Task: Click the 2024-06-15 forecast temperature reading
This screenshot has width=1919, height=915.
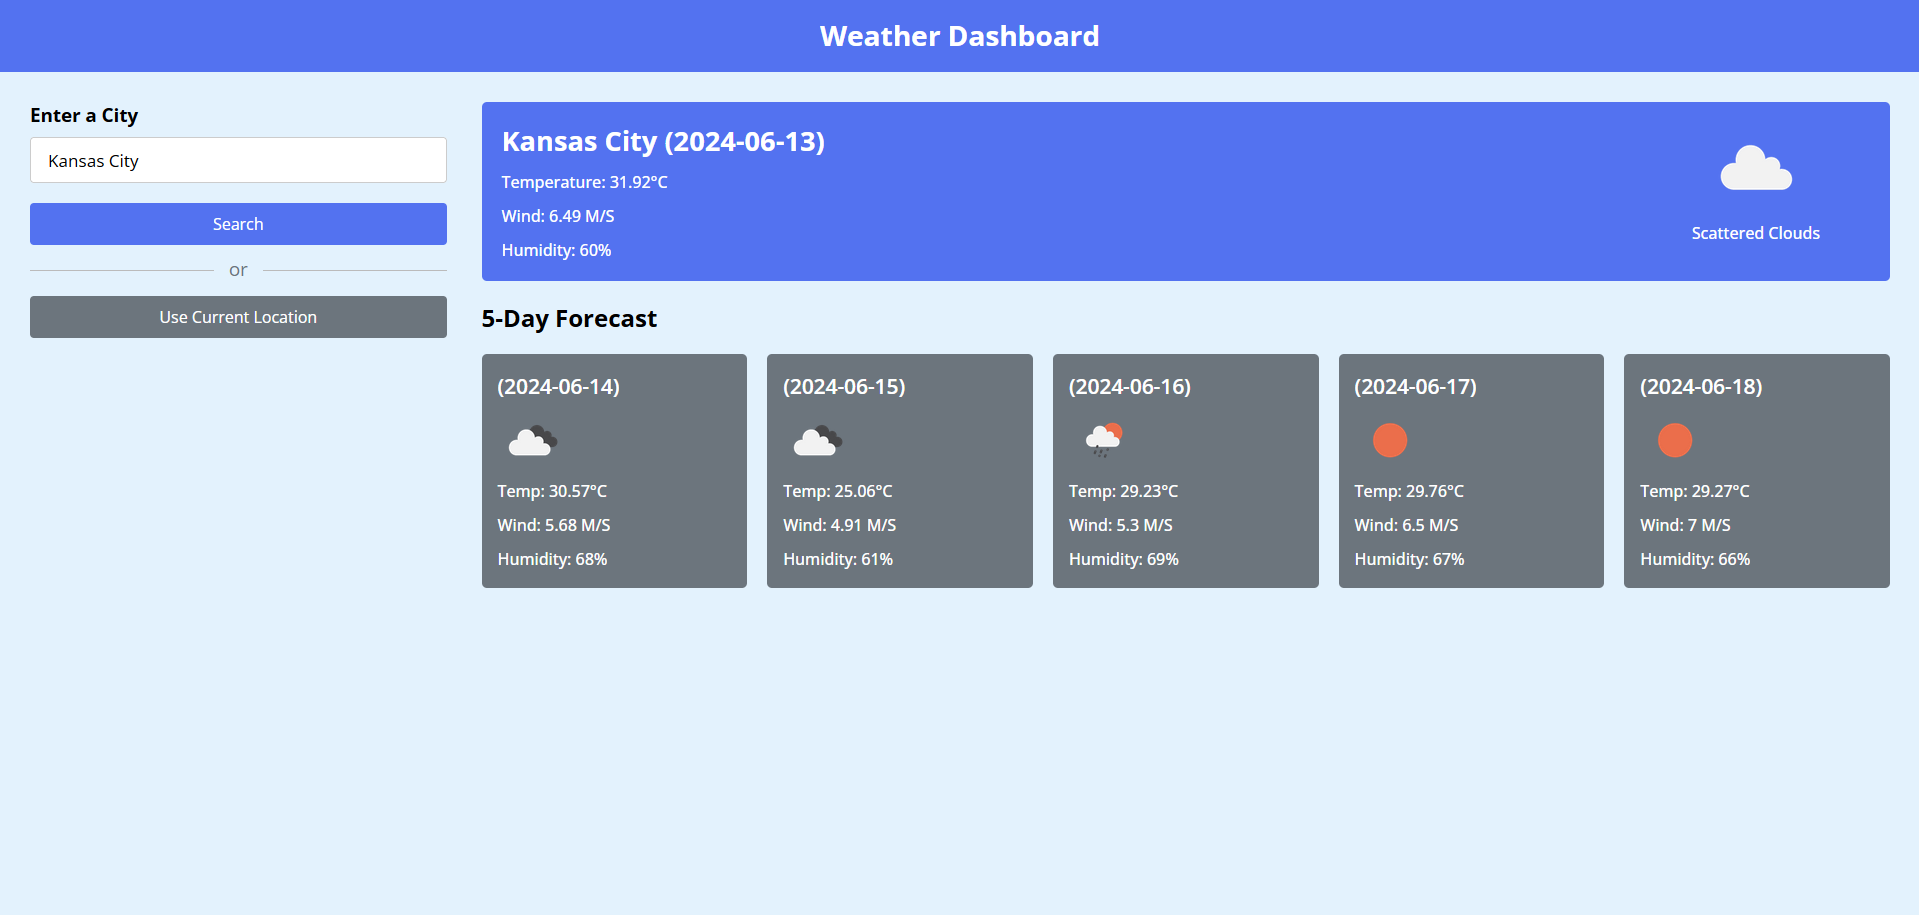Action: click(837, 491)
